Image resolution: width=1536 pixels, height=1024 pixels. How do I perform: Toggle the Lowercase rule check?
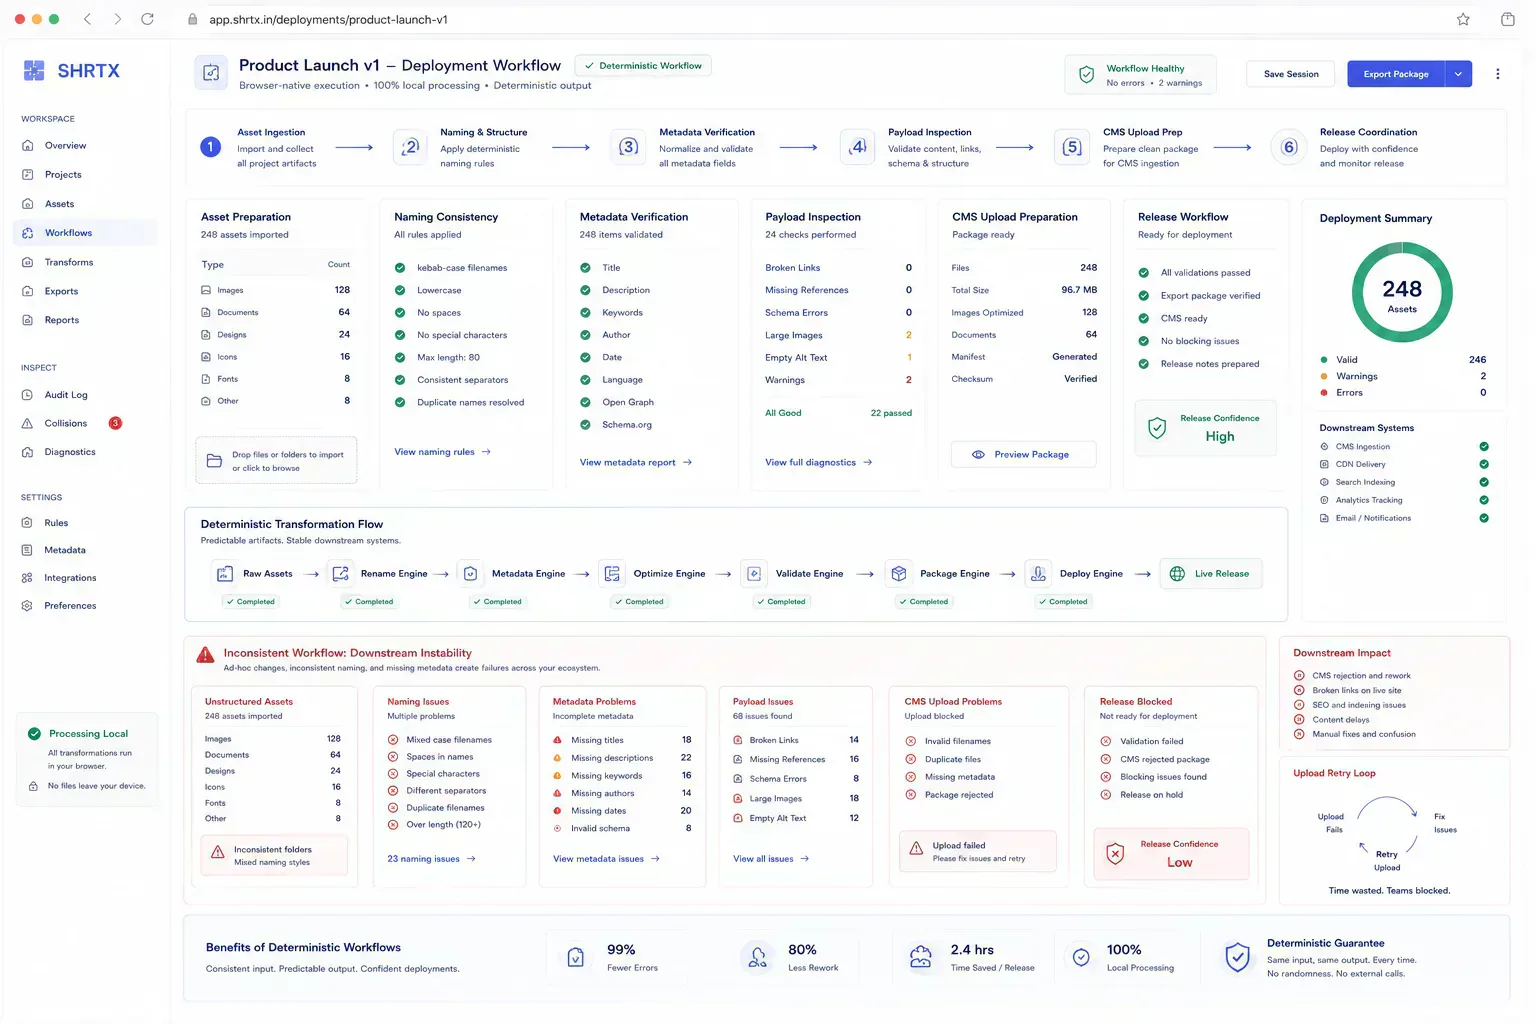click(x=400, y=290)
